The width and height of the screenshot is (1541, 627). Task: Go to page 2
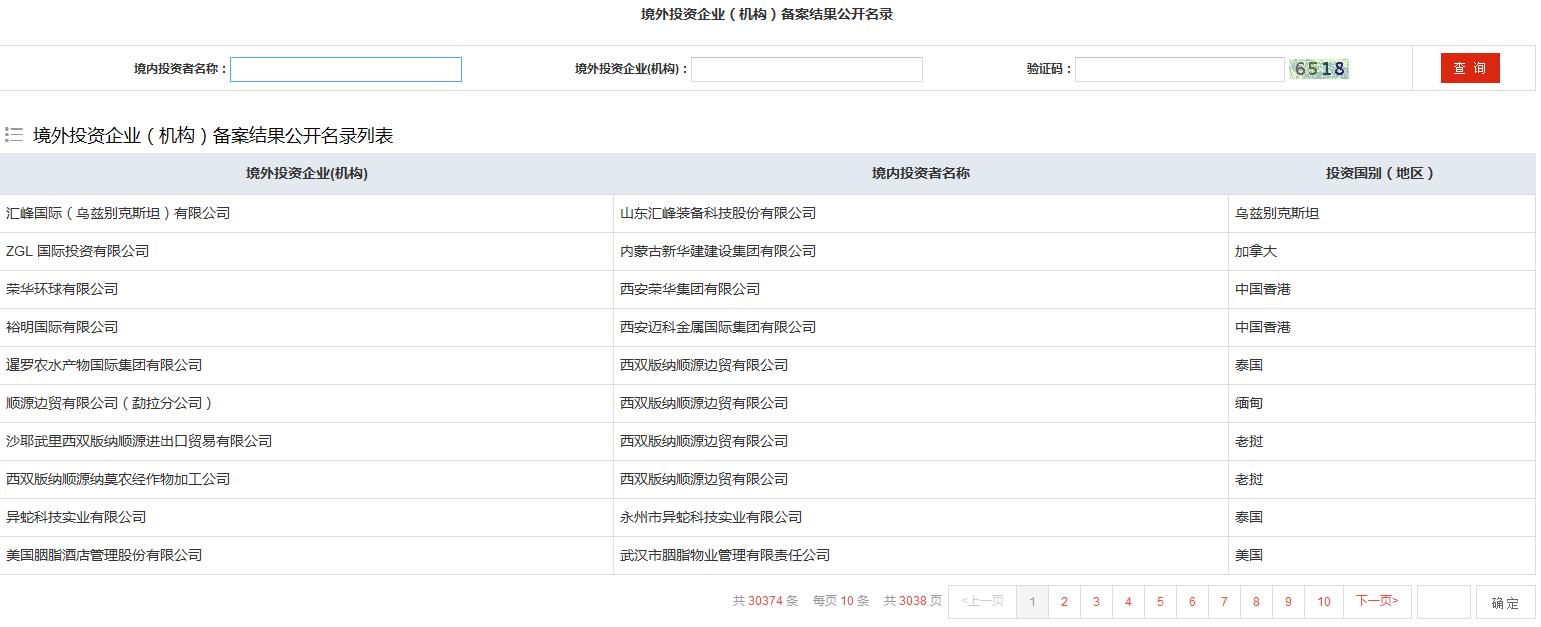tap(1064, 602)
